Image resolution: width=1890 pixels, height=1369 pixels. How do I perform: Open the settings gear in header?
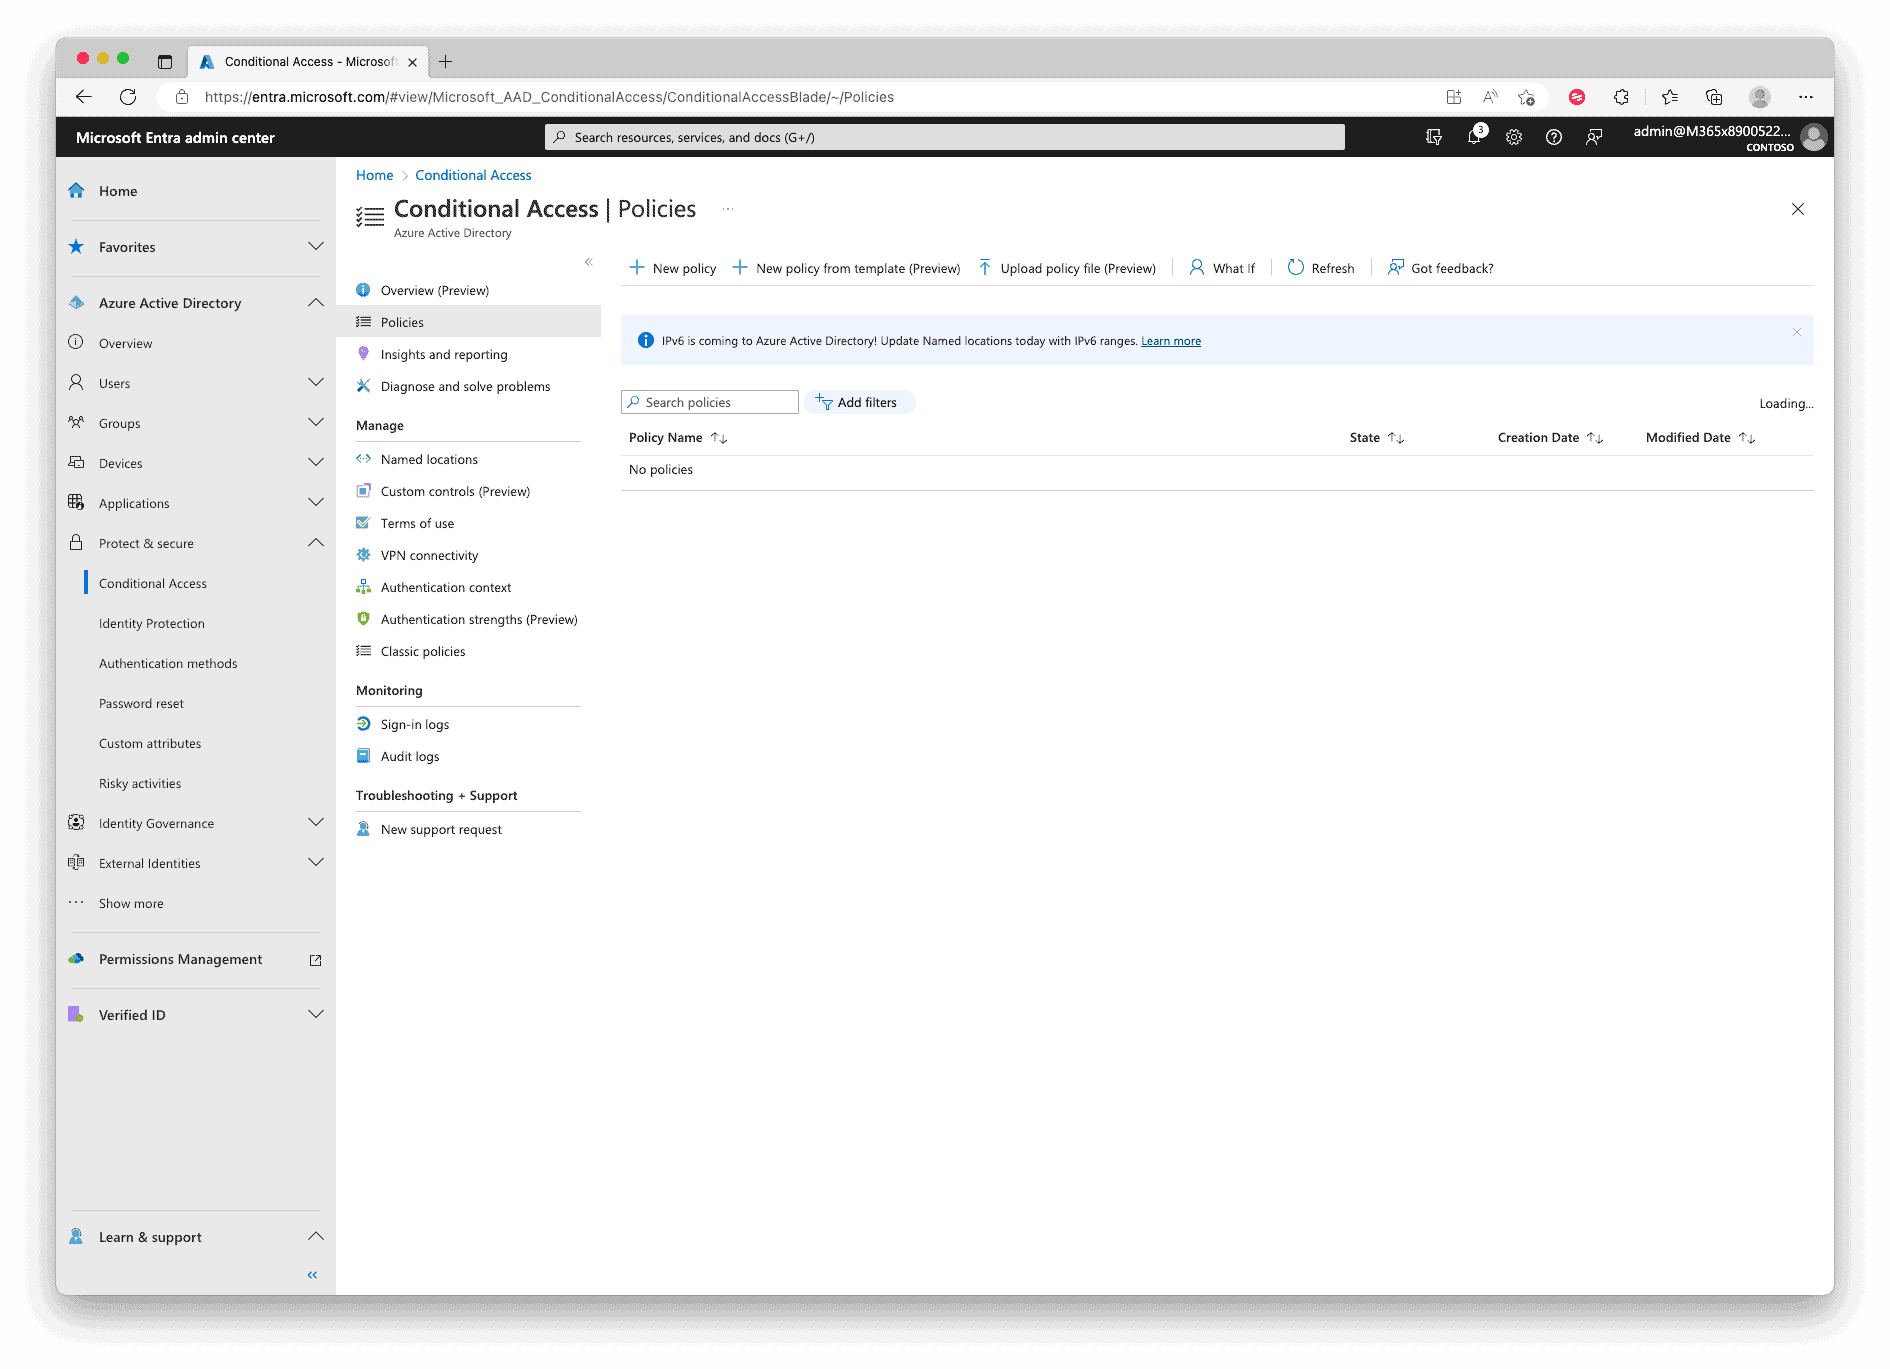point(1513,137)
